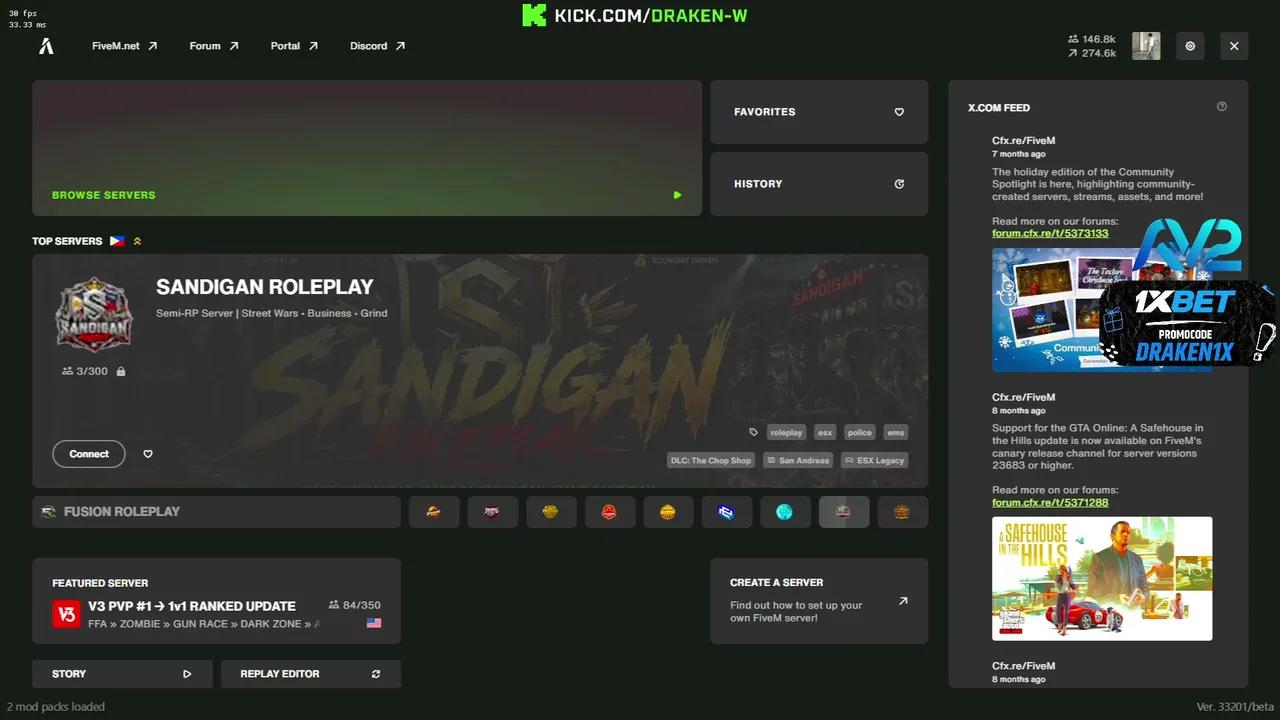Click the green play arrow in Browse Servers
The image size is (1280, 720).
click(677, 195)
